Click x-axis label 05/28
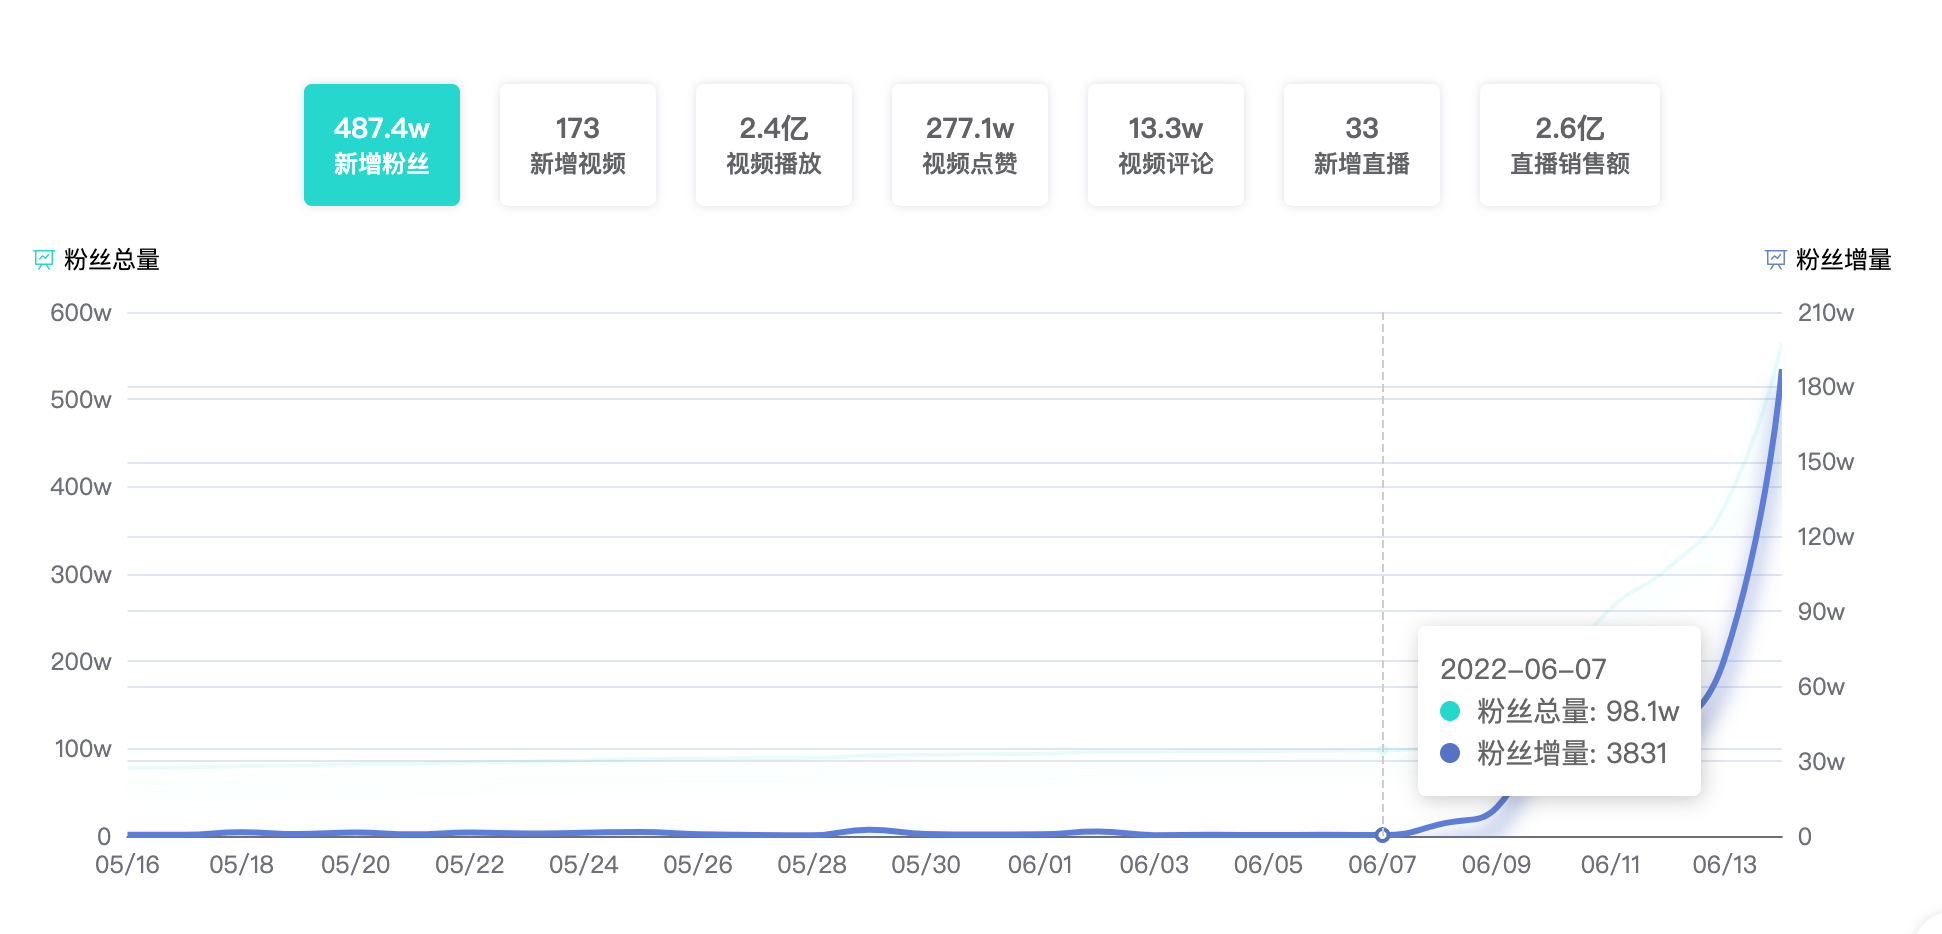1942x934 pixels. tap(812, 865)
